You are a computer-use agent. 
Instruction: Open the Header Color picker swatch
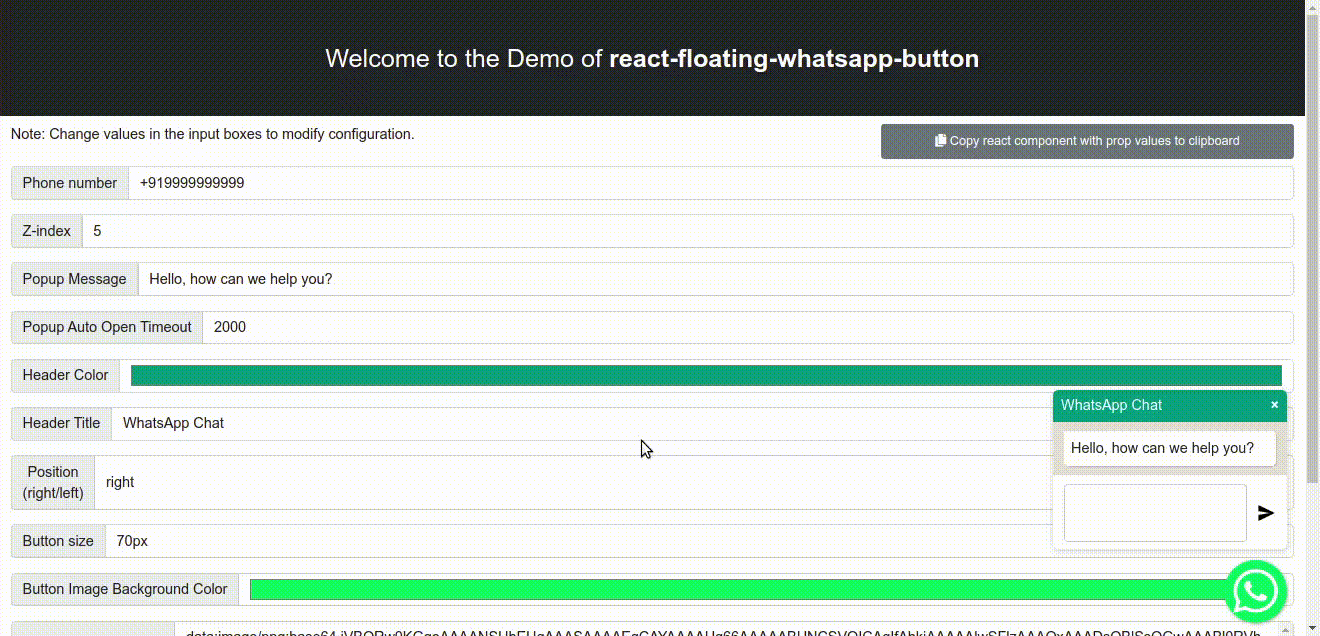click(x=706, y=375)
